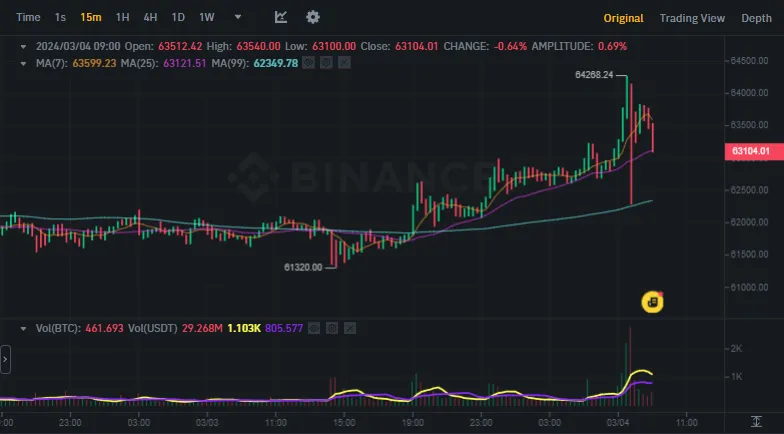Click the MA(99) value 62349.78

[276, 64]
